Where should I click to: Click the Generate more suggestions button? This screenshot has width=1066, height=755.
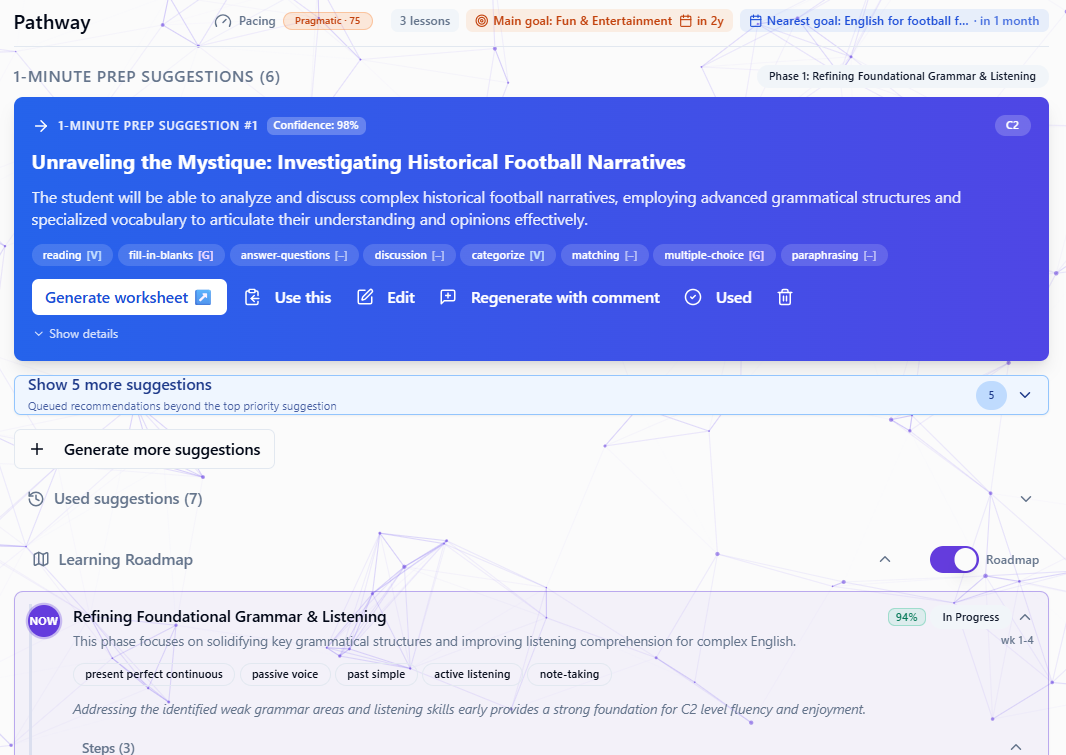click(144, 449)
